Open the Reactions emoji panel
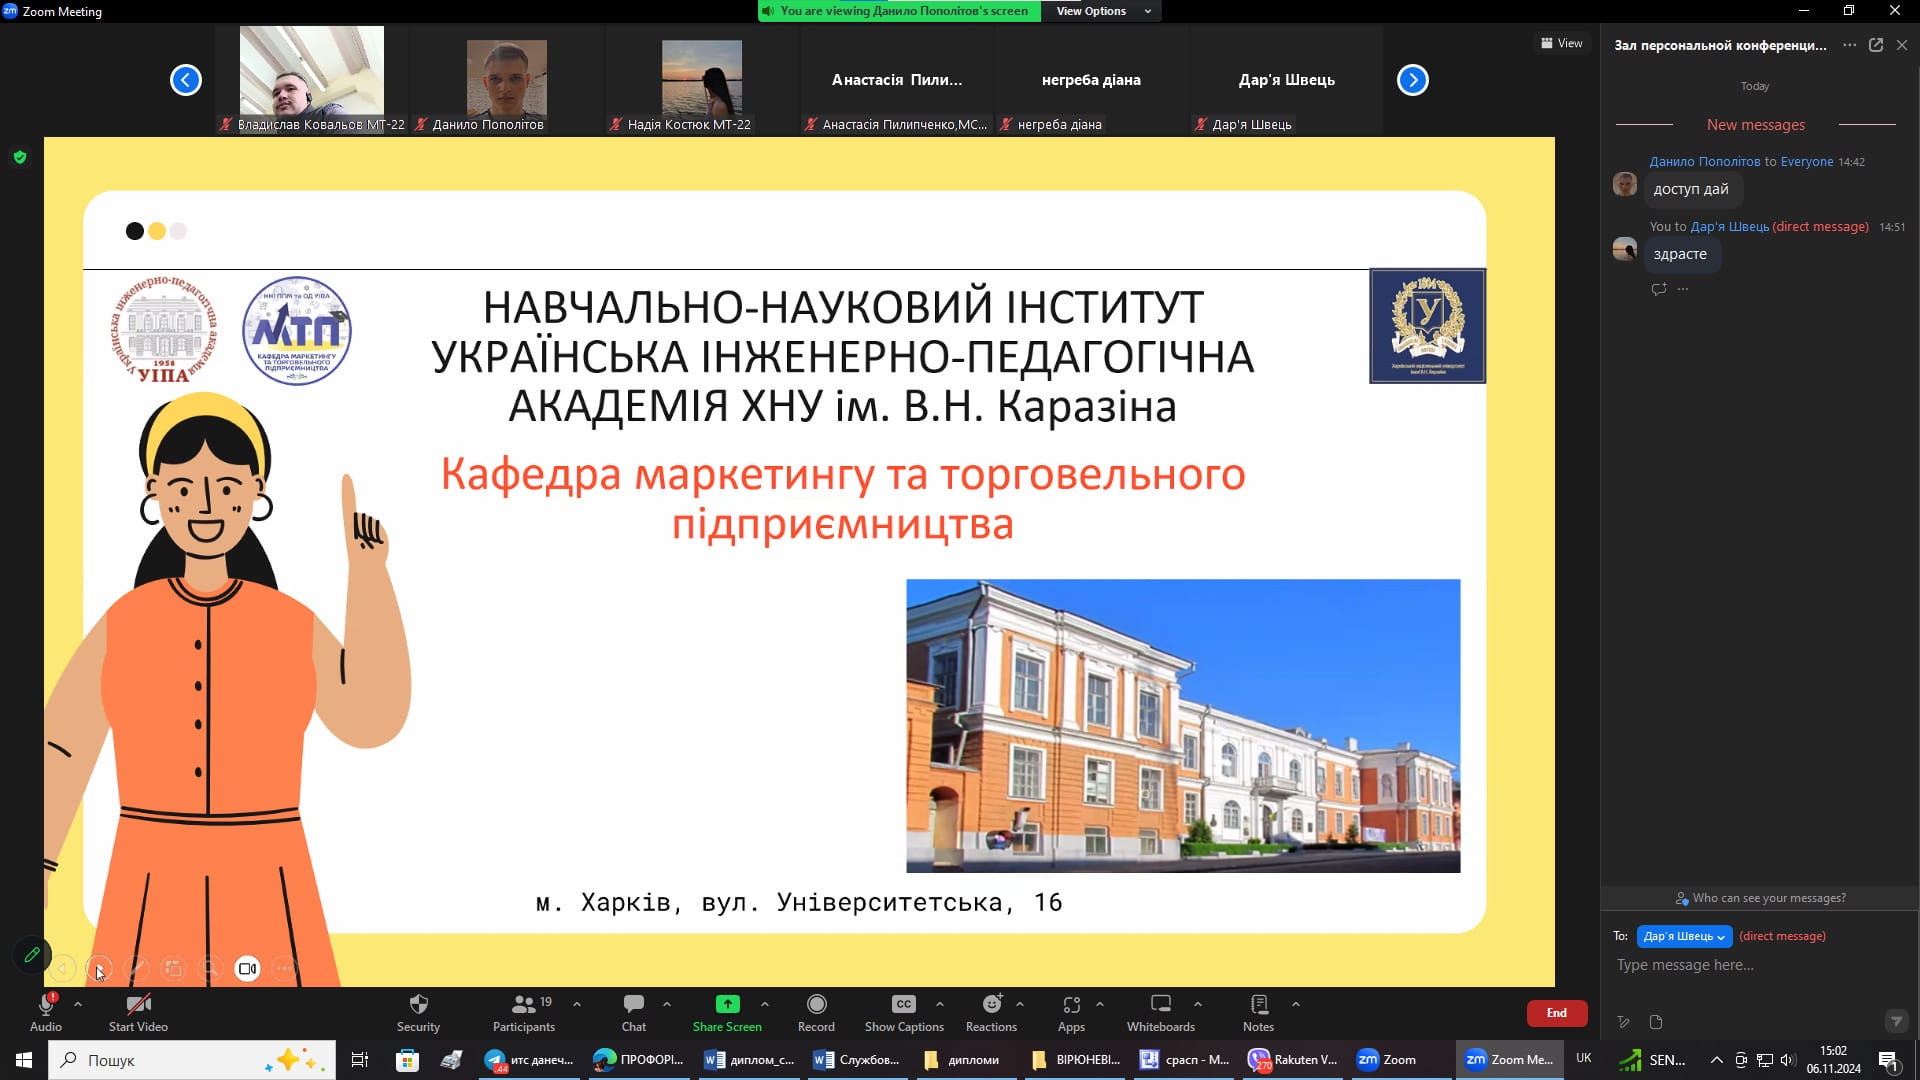The width and height of the screenshot is (1920, 1080). [x=991, y=1011]
